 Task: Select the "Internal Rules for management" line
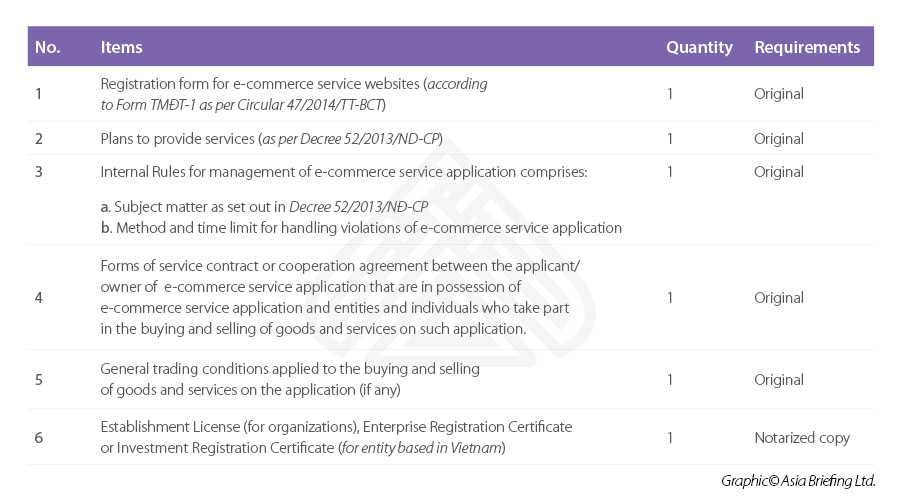[343, 172]
